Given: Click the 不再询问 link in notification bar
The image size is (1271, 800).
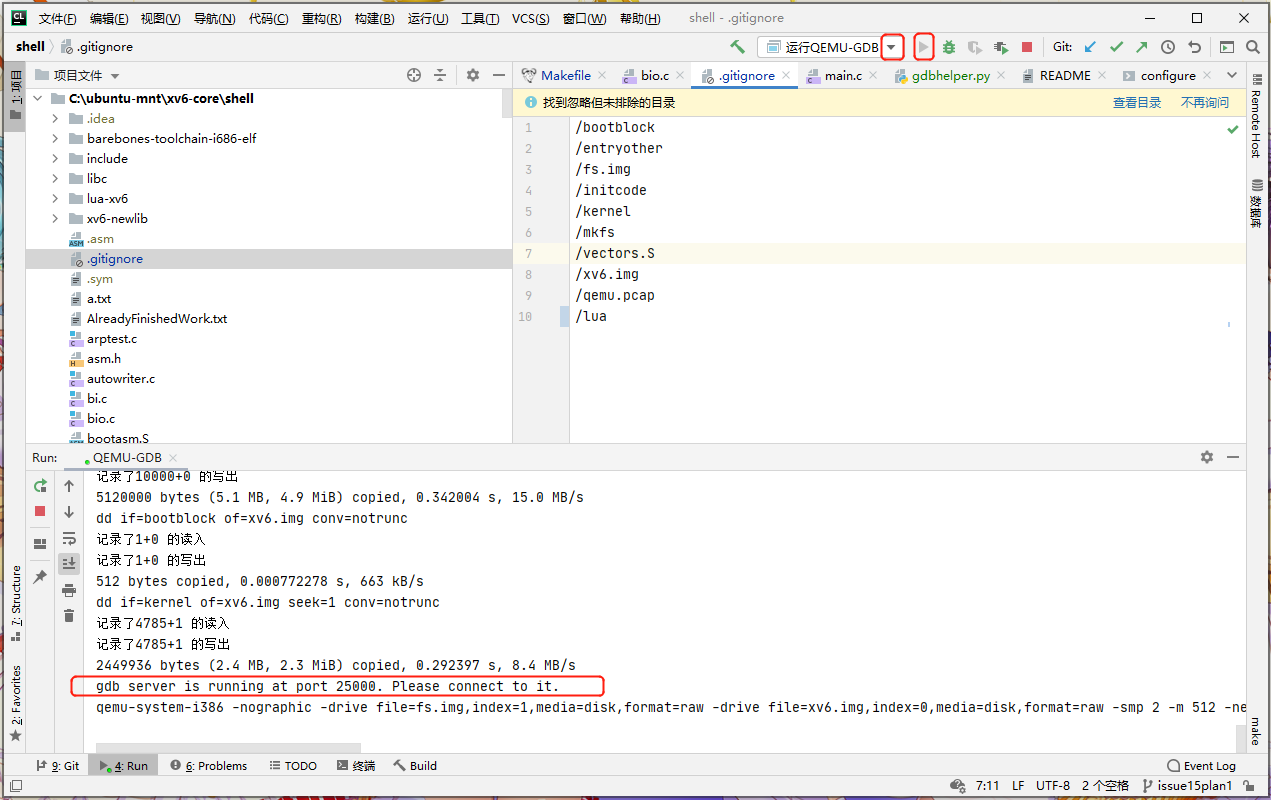Looking at the screenshot, I should 1204,102.
